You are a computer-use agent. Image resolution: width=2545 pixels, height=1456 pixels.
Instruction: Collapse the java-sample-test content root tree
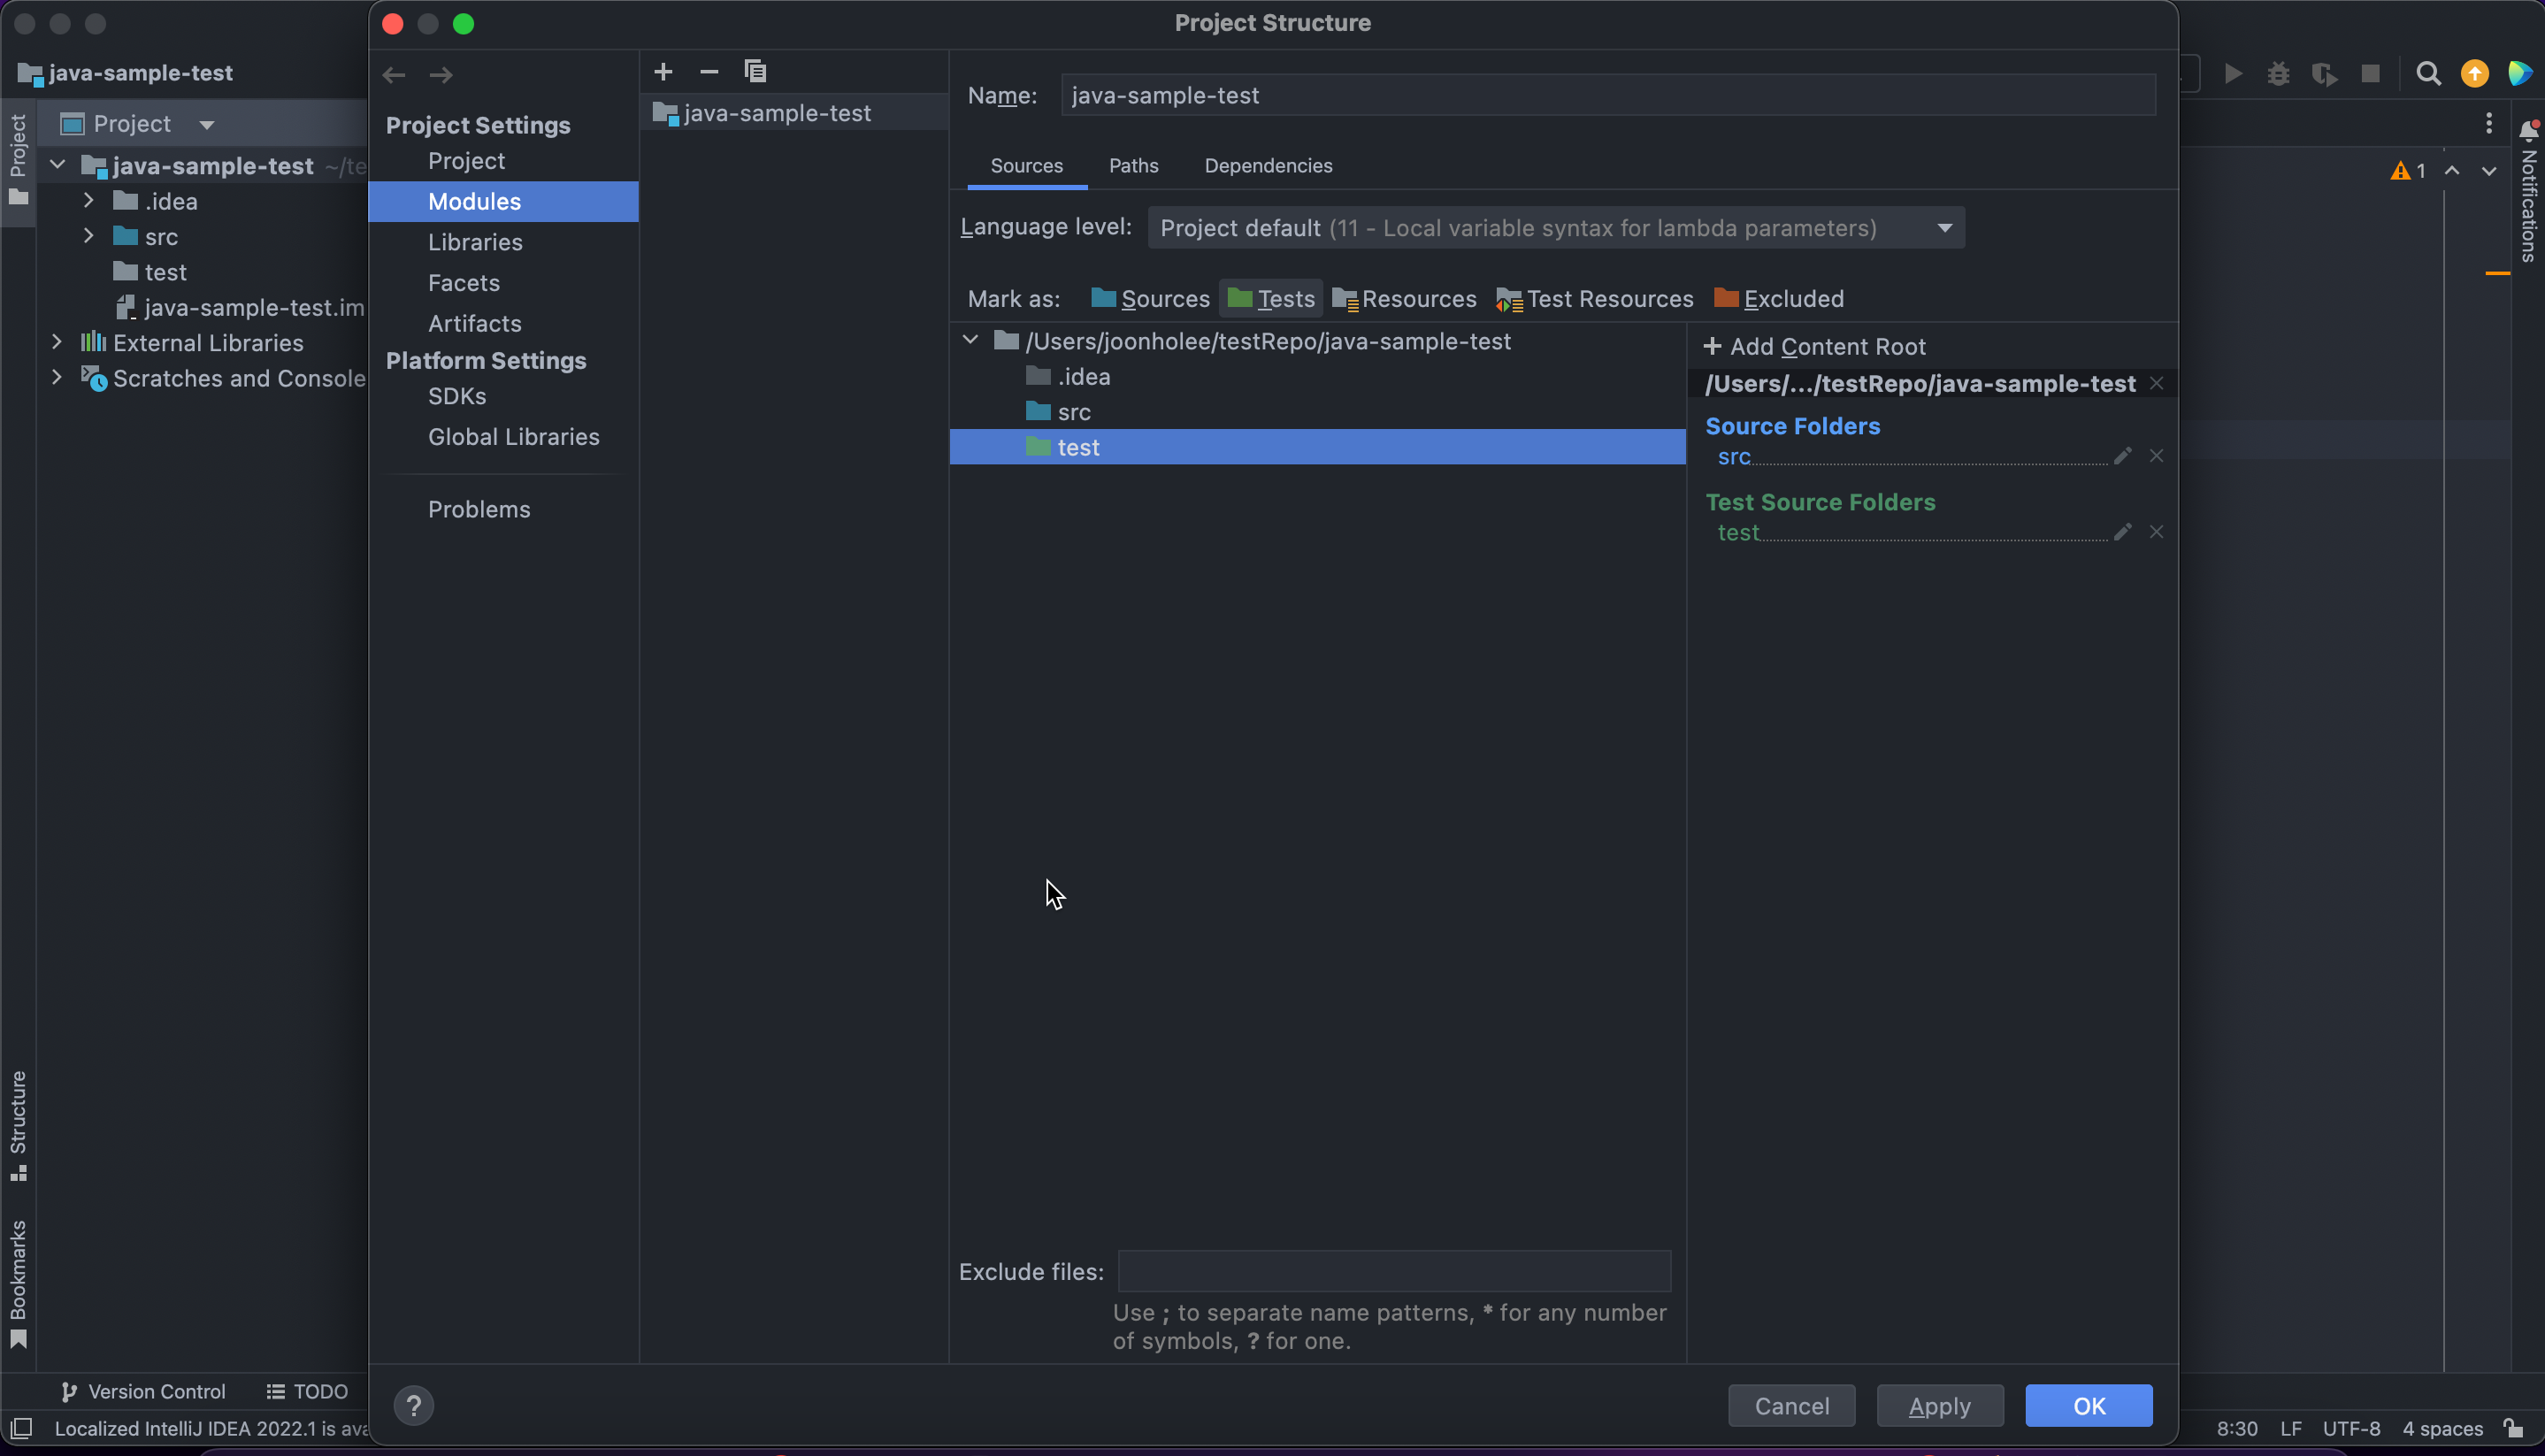[970, 341]
